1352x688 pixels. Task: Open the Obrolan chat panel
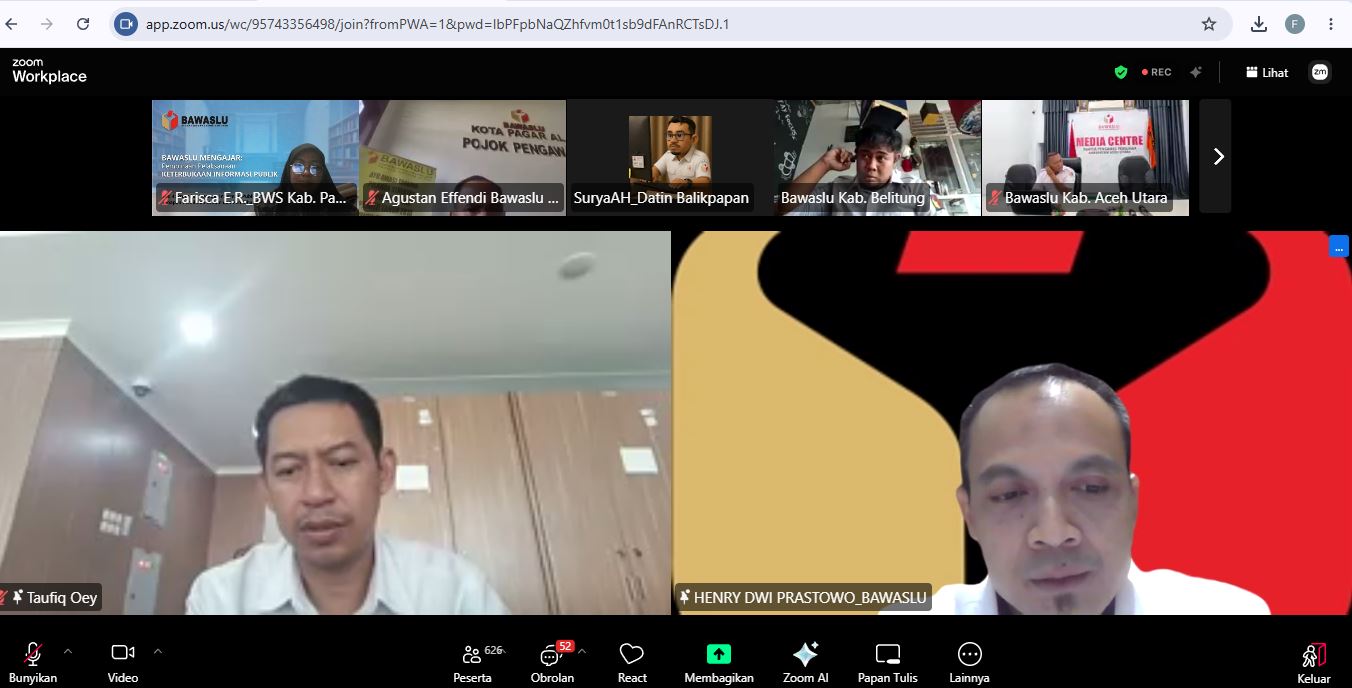tap(552, 662)
